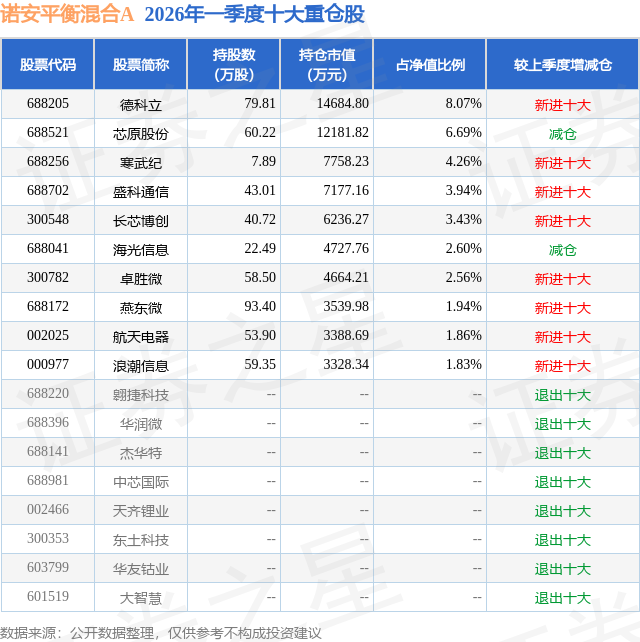Select stock code 002025

tap(48, 335)
